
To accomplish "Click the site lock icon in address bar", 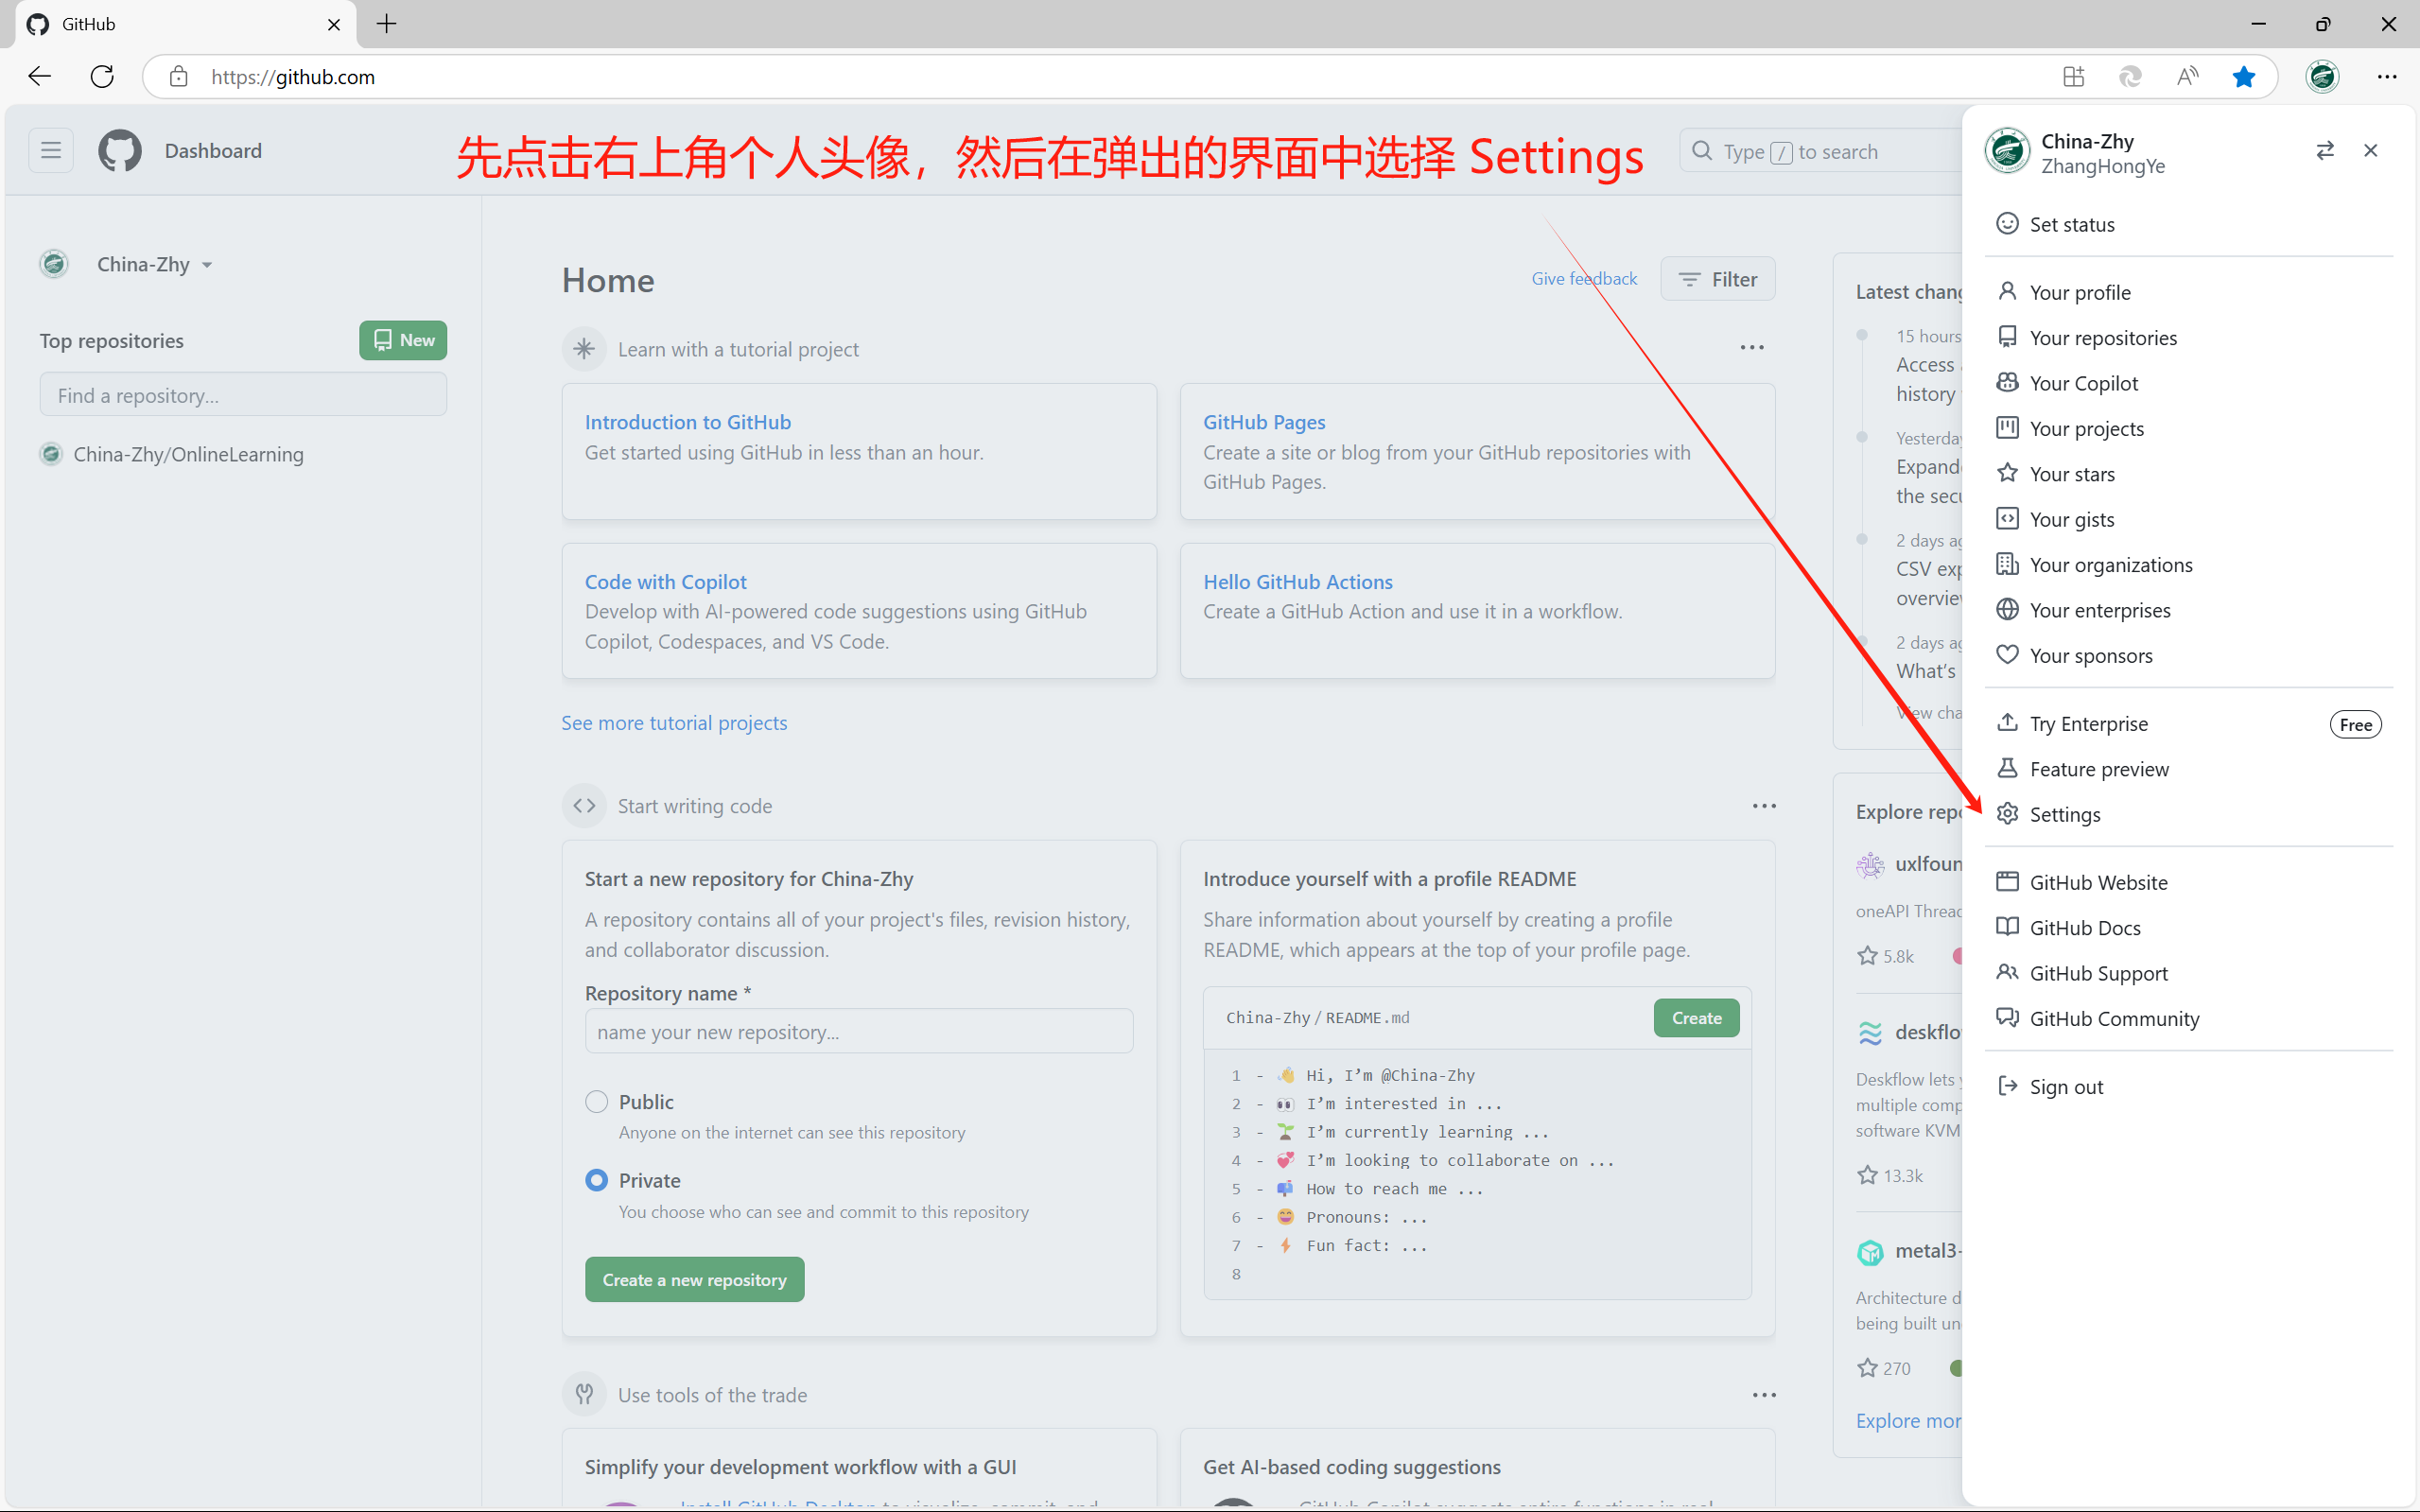I will tap(179, 77).
